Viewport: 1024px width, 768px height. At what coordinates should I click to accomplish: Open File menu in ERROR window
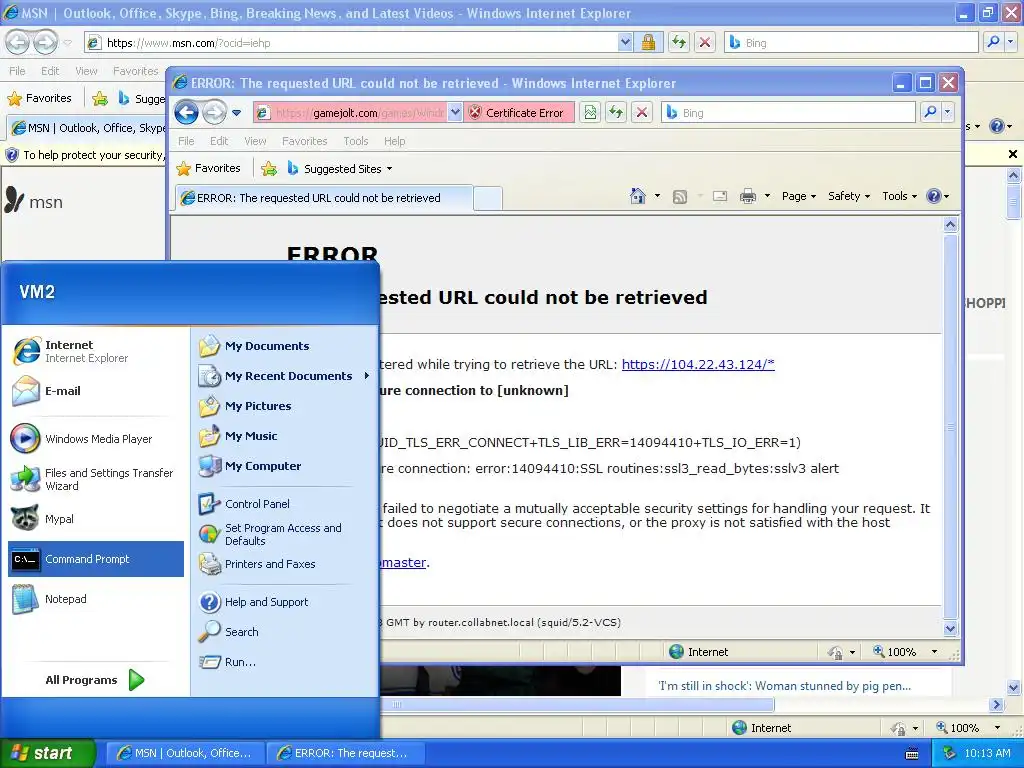(186, 141)
